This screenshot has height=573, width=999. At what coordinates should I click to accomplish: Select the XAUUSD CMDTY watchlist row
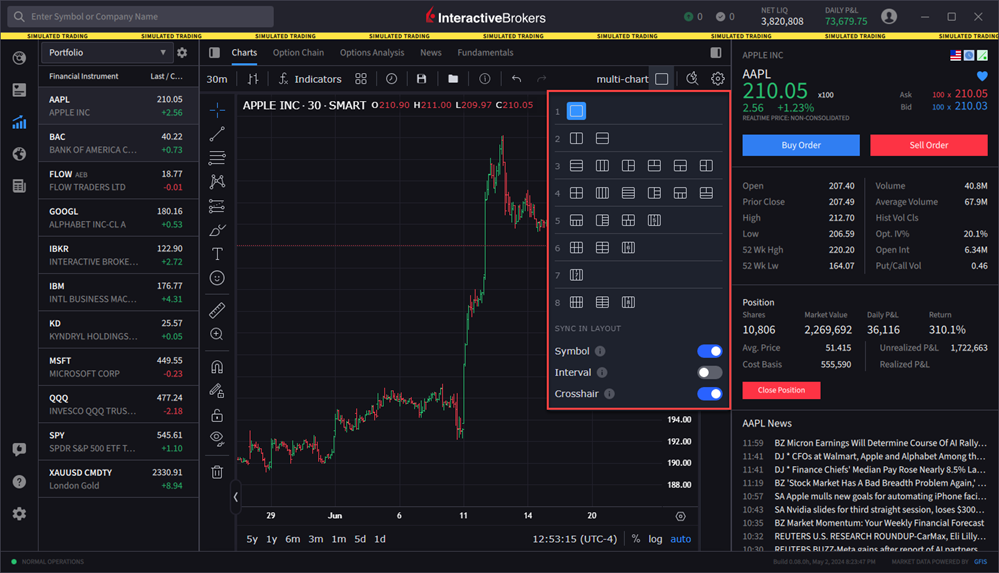119,479
